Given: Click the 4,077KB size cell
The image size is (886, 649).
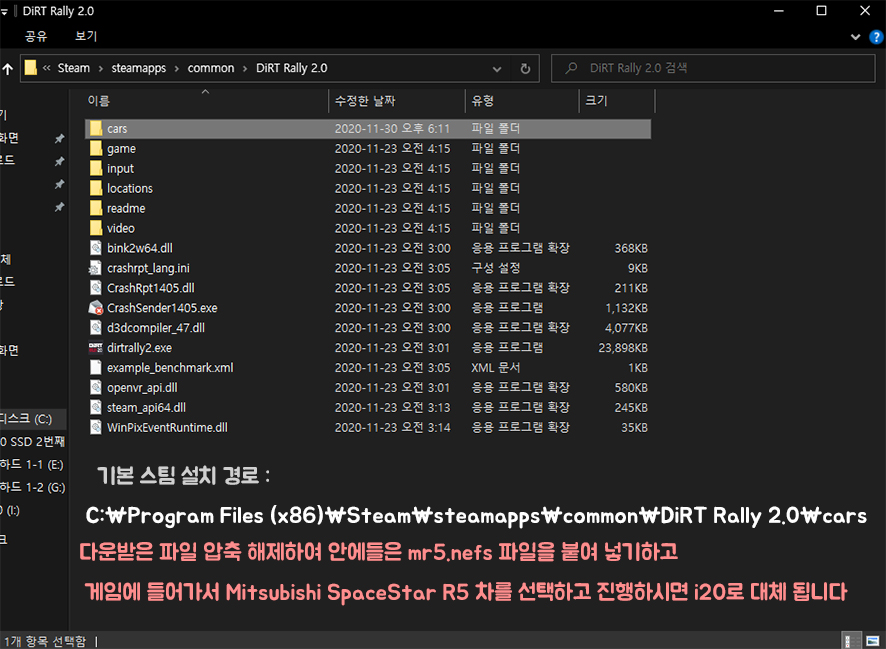Looking at the screenshot, I should point(626,328).
